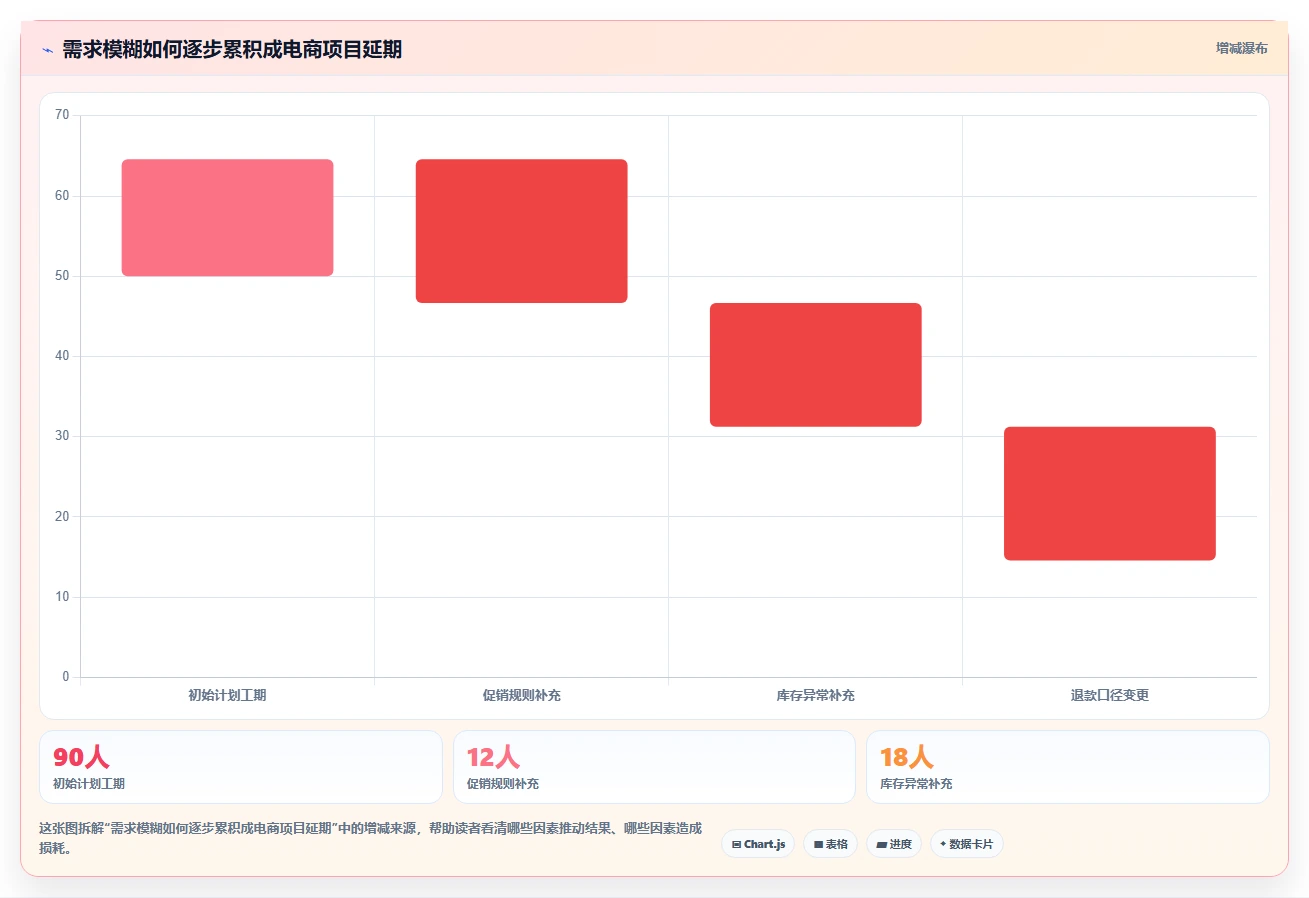The height and width of the screenshot is (898, 1309).
Task: Click the y-axis value 70
Action: [62, 115]
